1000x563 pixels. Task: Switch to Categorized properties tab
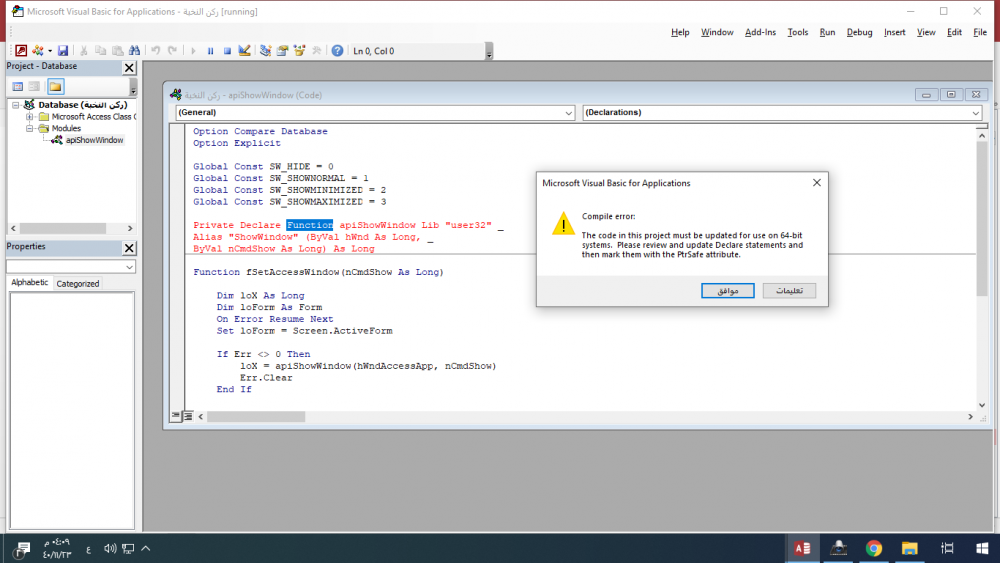(78, 284)
